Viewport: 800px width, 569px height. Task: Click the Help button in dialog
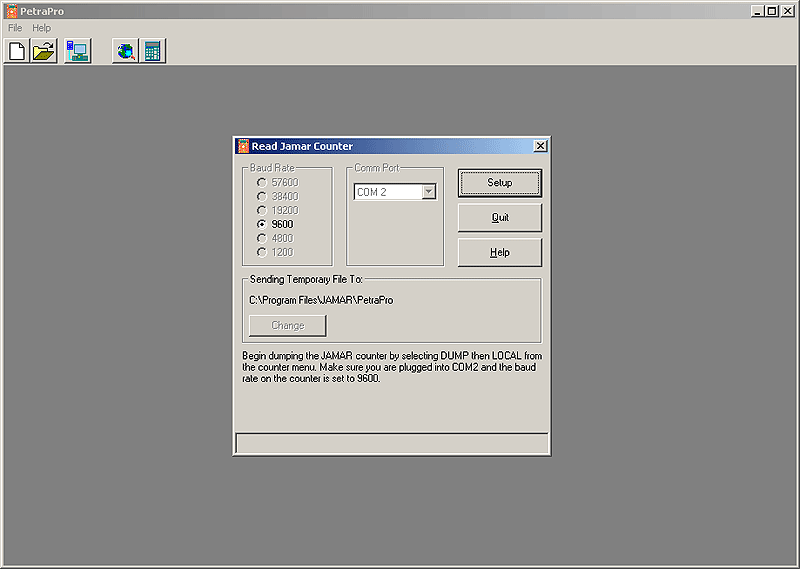[499, 253]
